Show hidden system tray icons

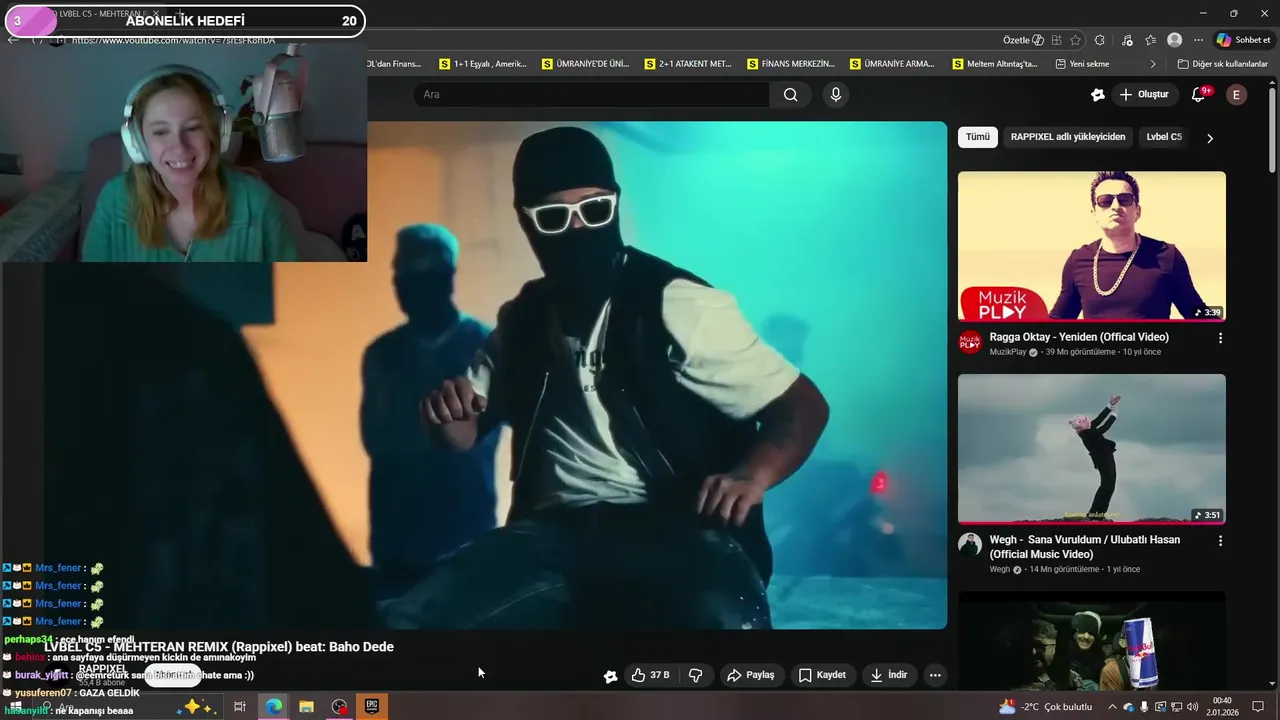pos(1112,707)
